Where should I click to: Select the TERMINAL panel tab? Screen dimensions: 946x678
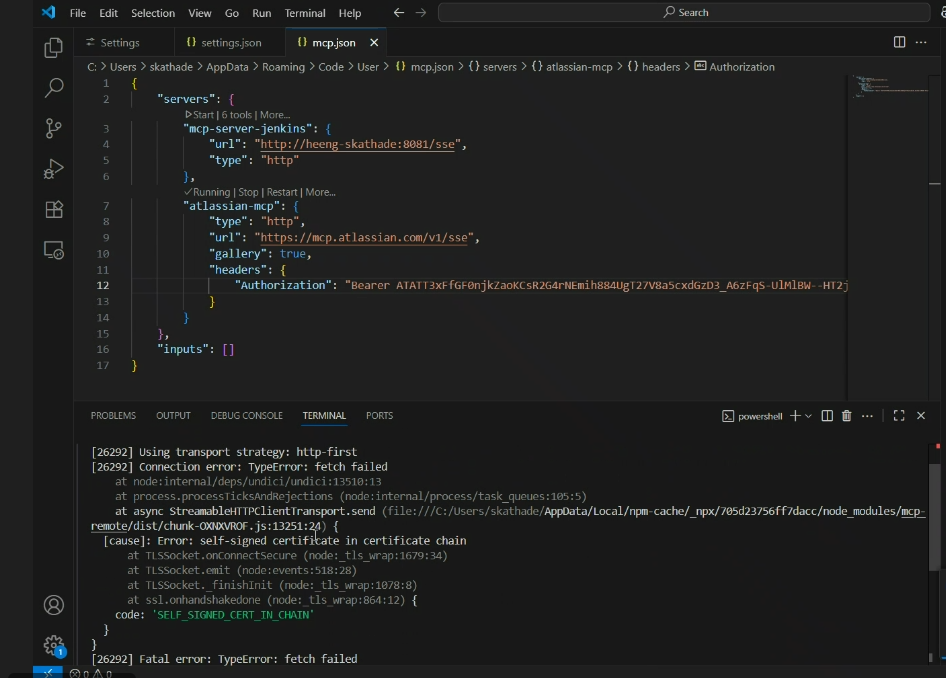click(324, 416)
